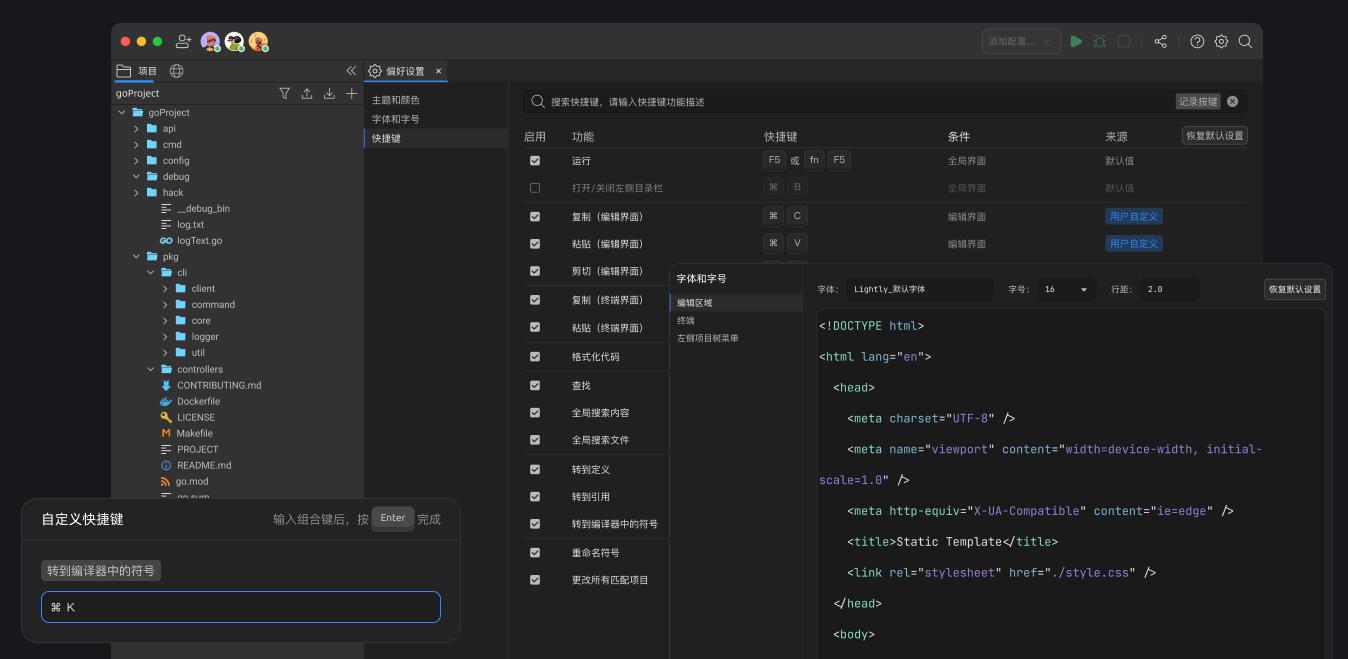Close the 偏好设置 tab

[x=438, y=71]
